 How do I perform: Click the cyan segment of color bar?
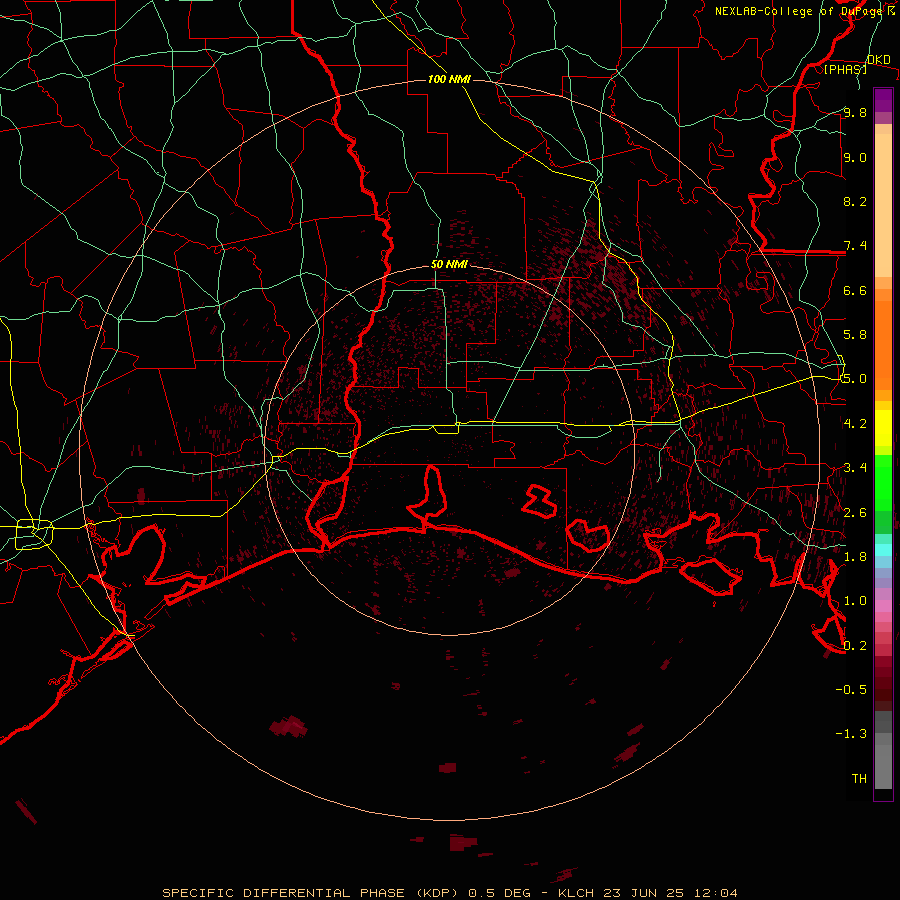click(x=883, y=550)
